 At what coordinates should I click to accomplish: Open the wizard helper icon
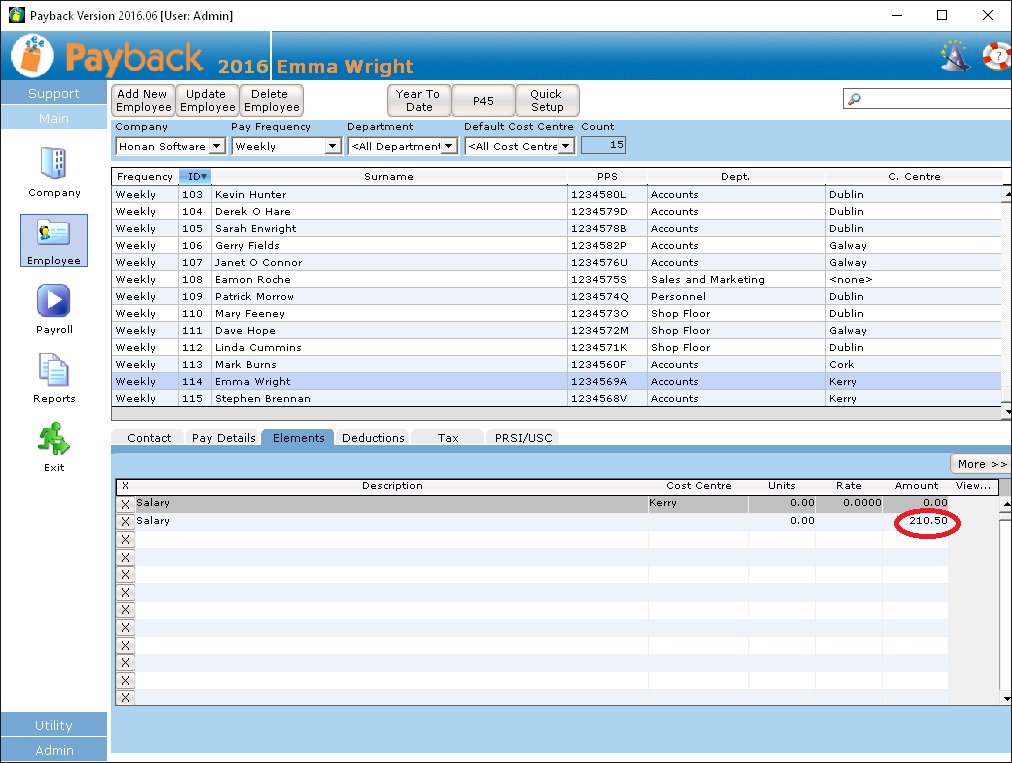coord(955,56)
